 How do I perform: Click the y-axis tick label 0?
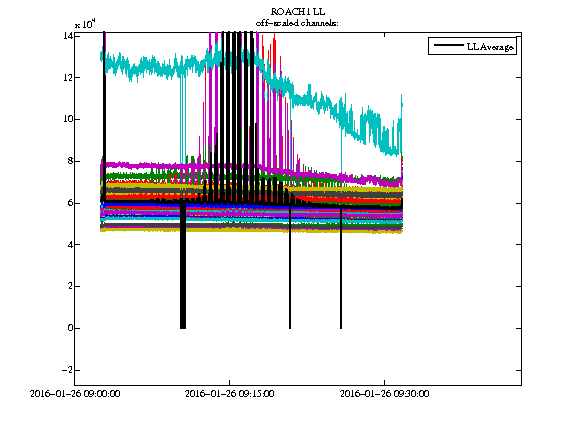click(x=69, y=328)
